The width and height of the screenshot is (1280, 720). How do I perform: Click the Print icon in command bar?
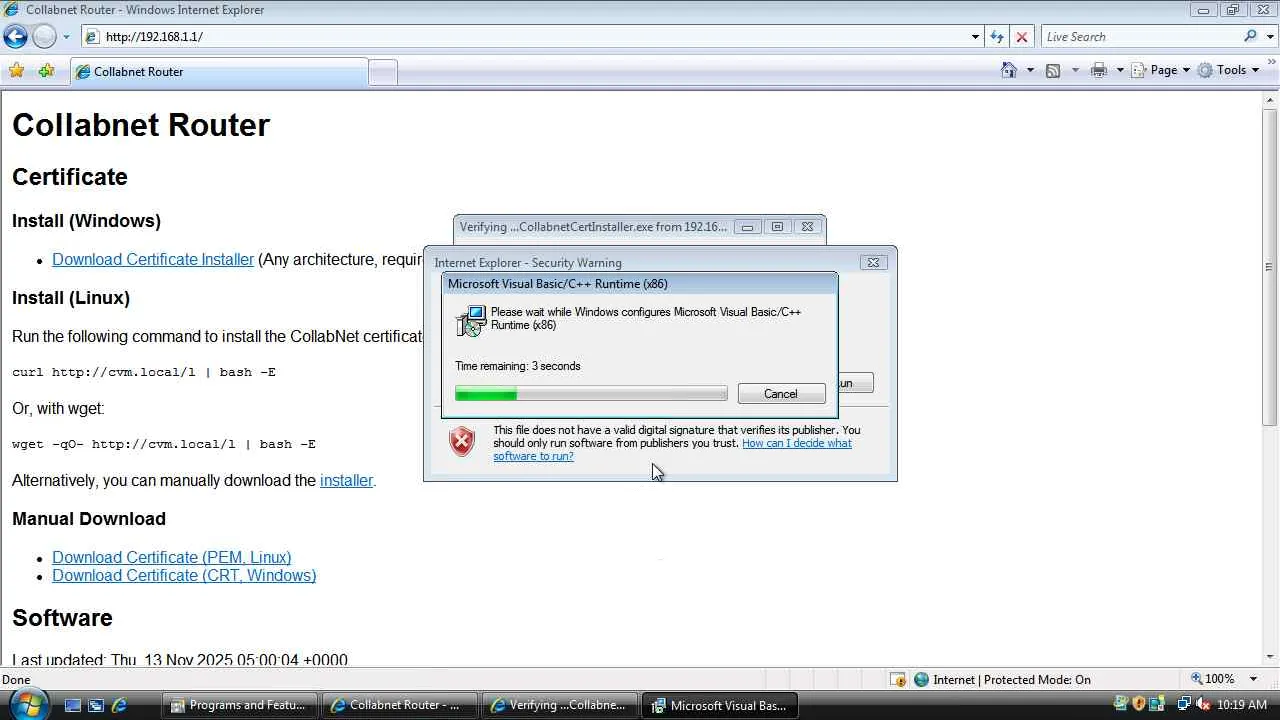point(1099,70)
